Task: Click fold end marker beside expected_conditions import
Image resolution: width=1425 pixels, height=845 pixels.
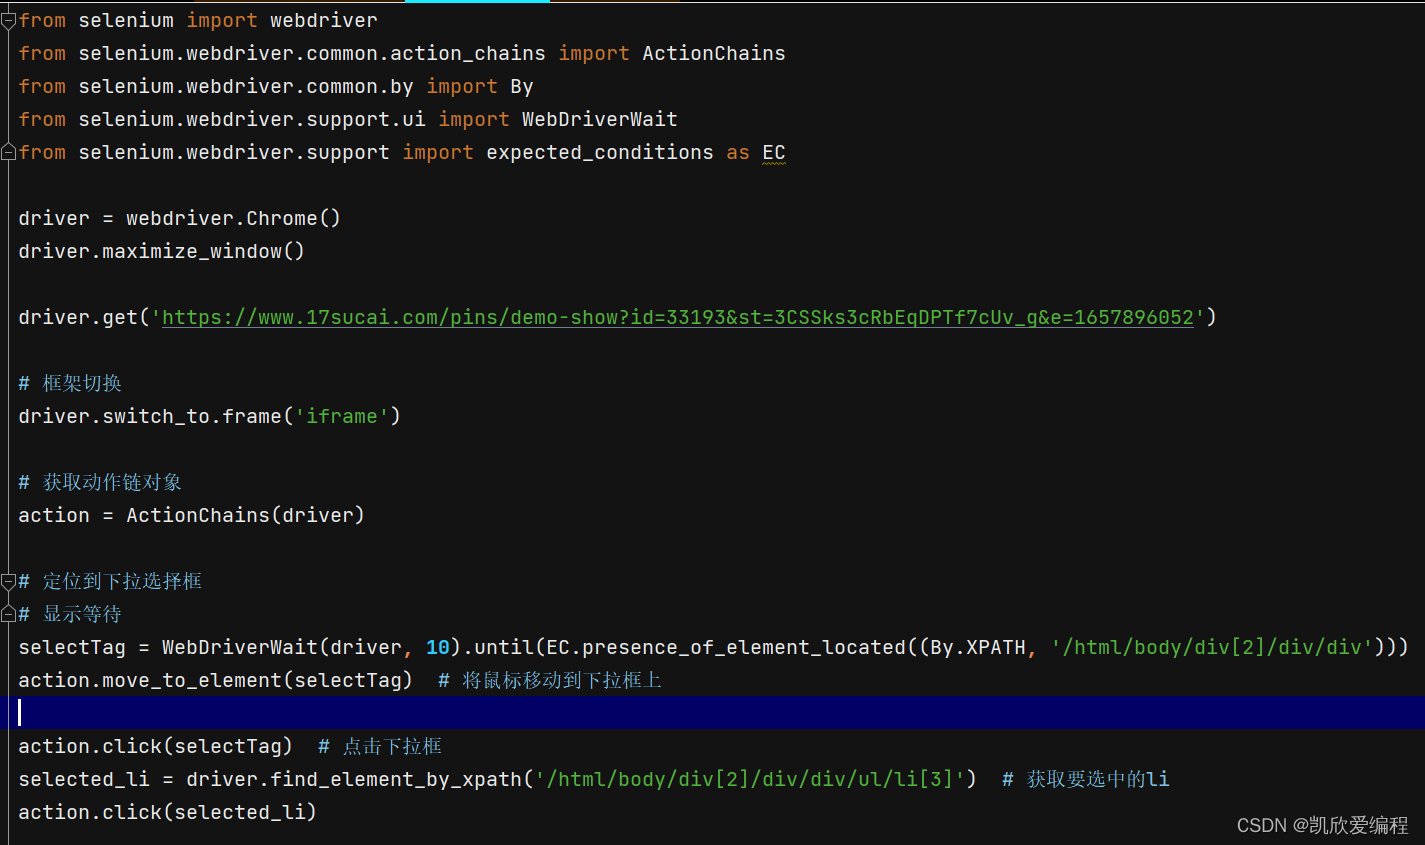Action: click(9, 153)
